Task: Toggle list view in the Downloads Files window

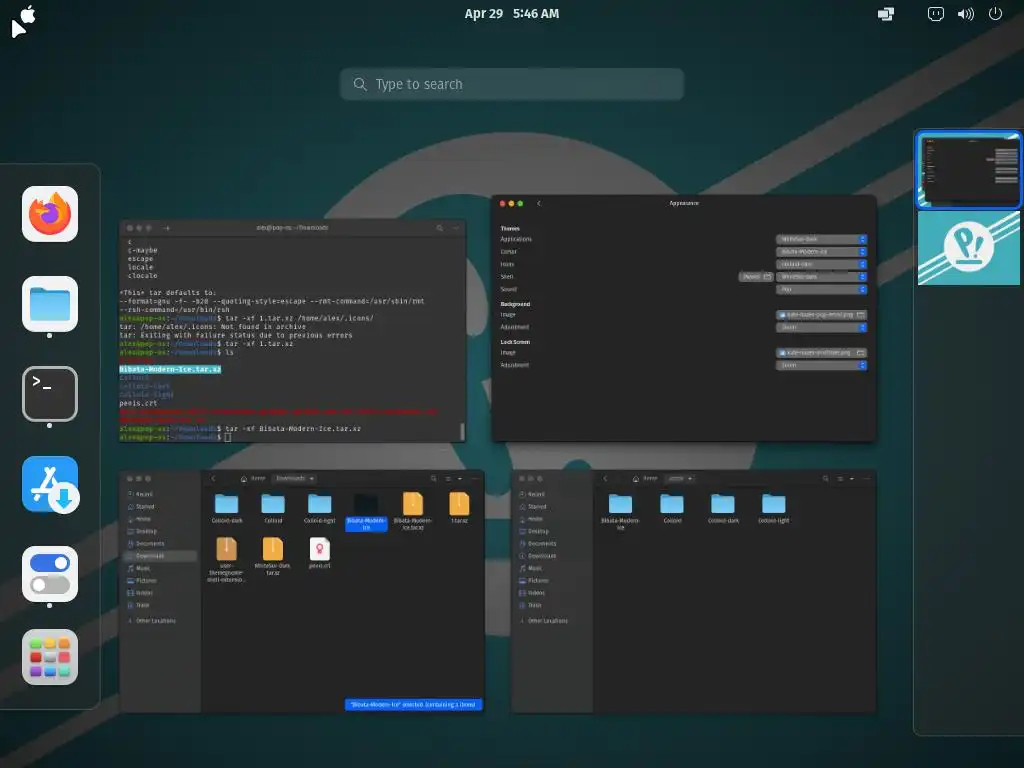Action: click(448, 479)
